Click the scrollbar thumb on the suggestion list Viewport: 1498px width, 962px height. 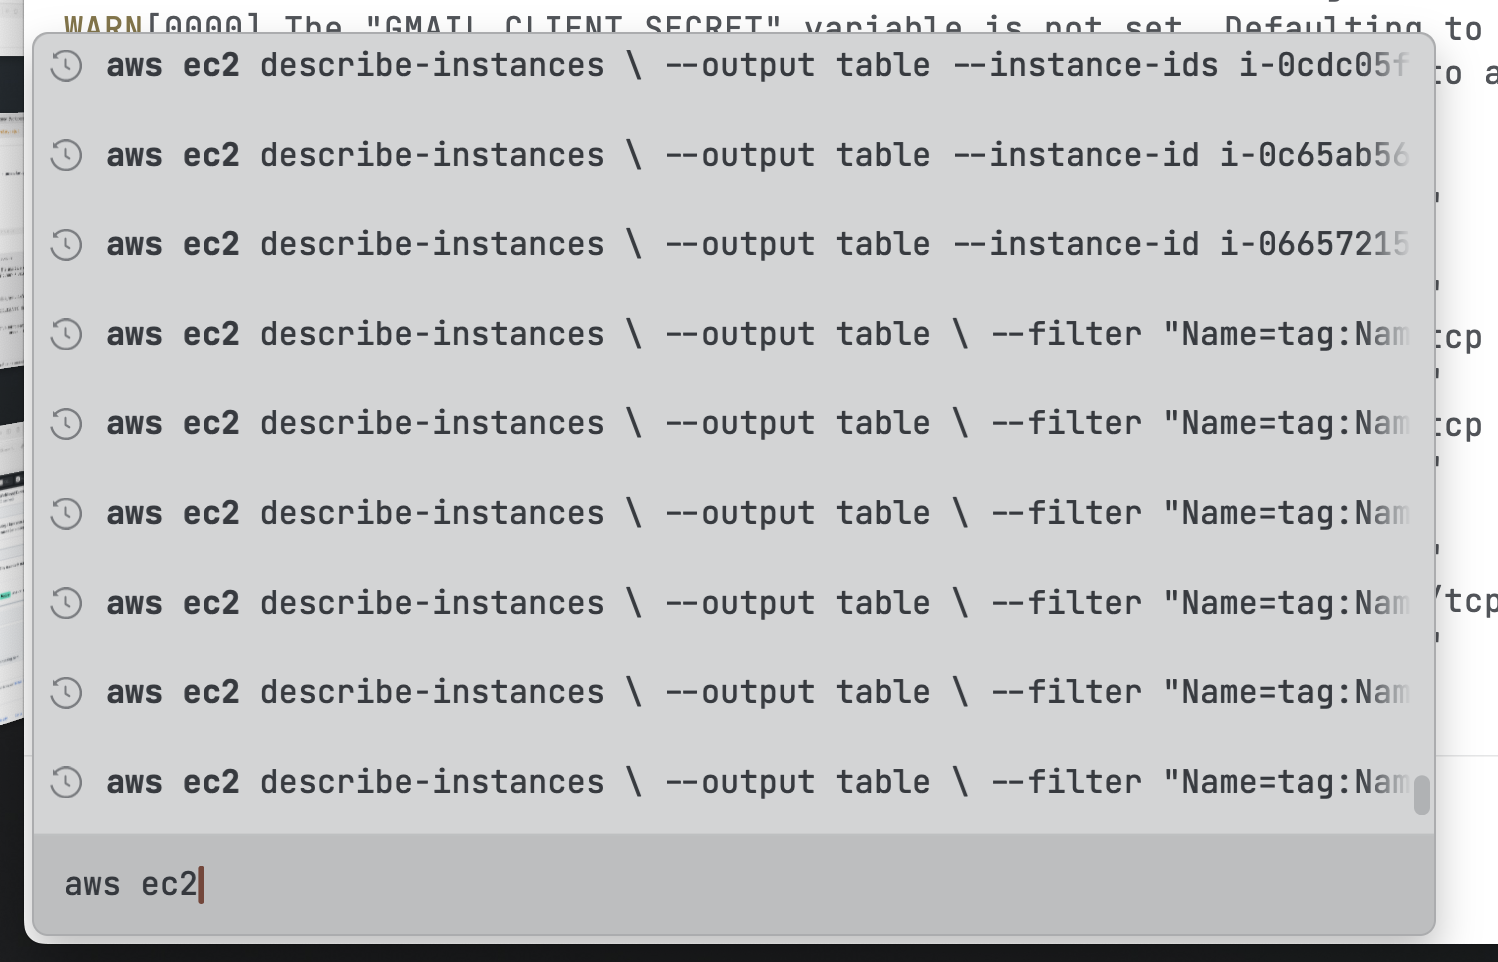[1422, 795]
